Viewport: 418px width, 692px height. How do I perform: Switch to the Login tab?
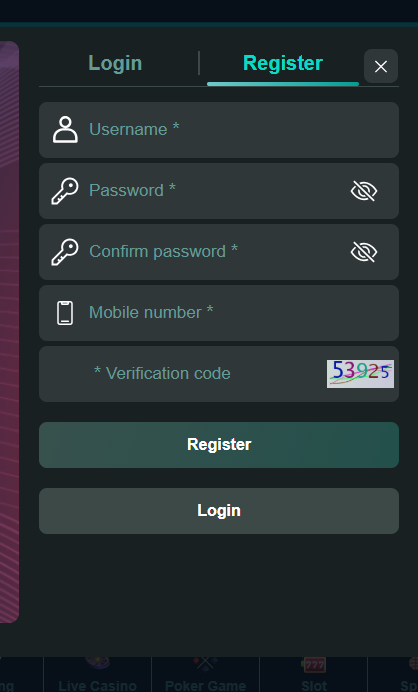tap(115, 63)
